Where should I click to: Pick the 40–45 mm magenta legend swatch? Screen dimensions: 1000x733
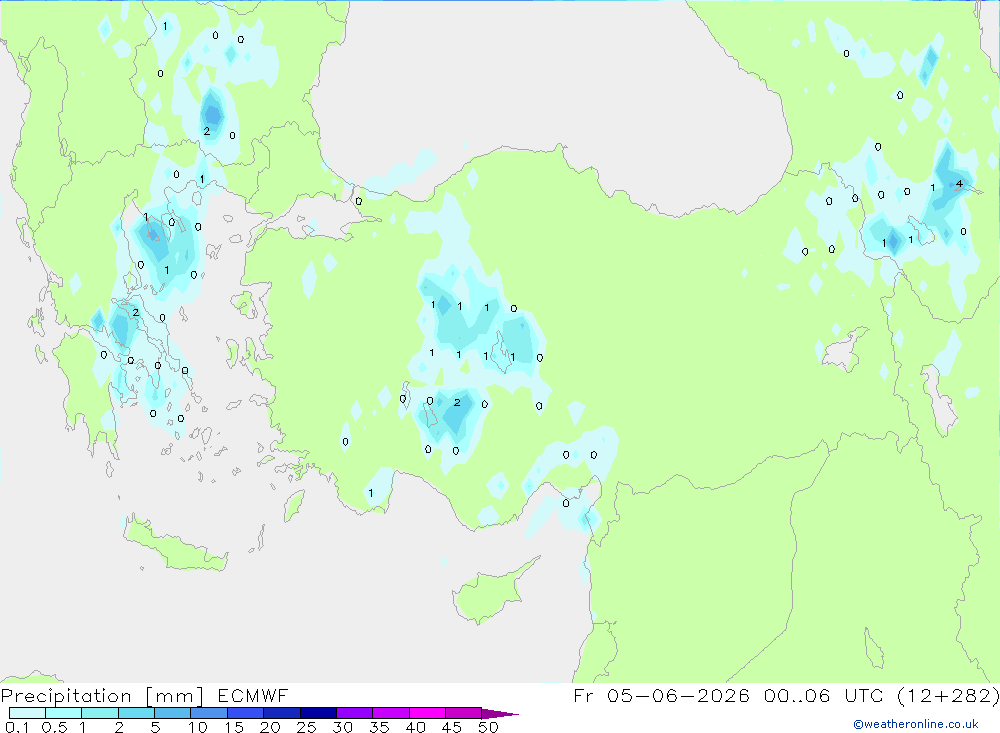pos(427,713)
